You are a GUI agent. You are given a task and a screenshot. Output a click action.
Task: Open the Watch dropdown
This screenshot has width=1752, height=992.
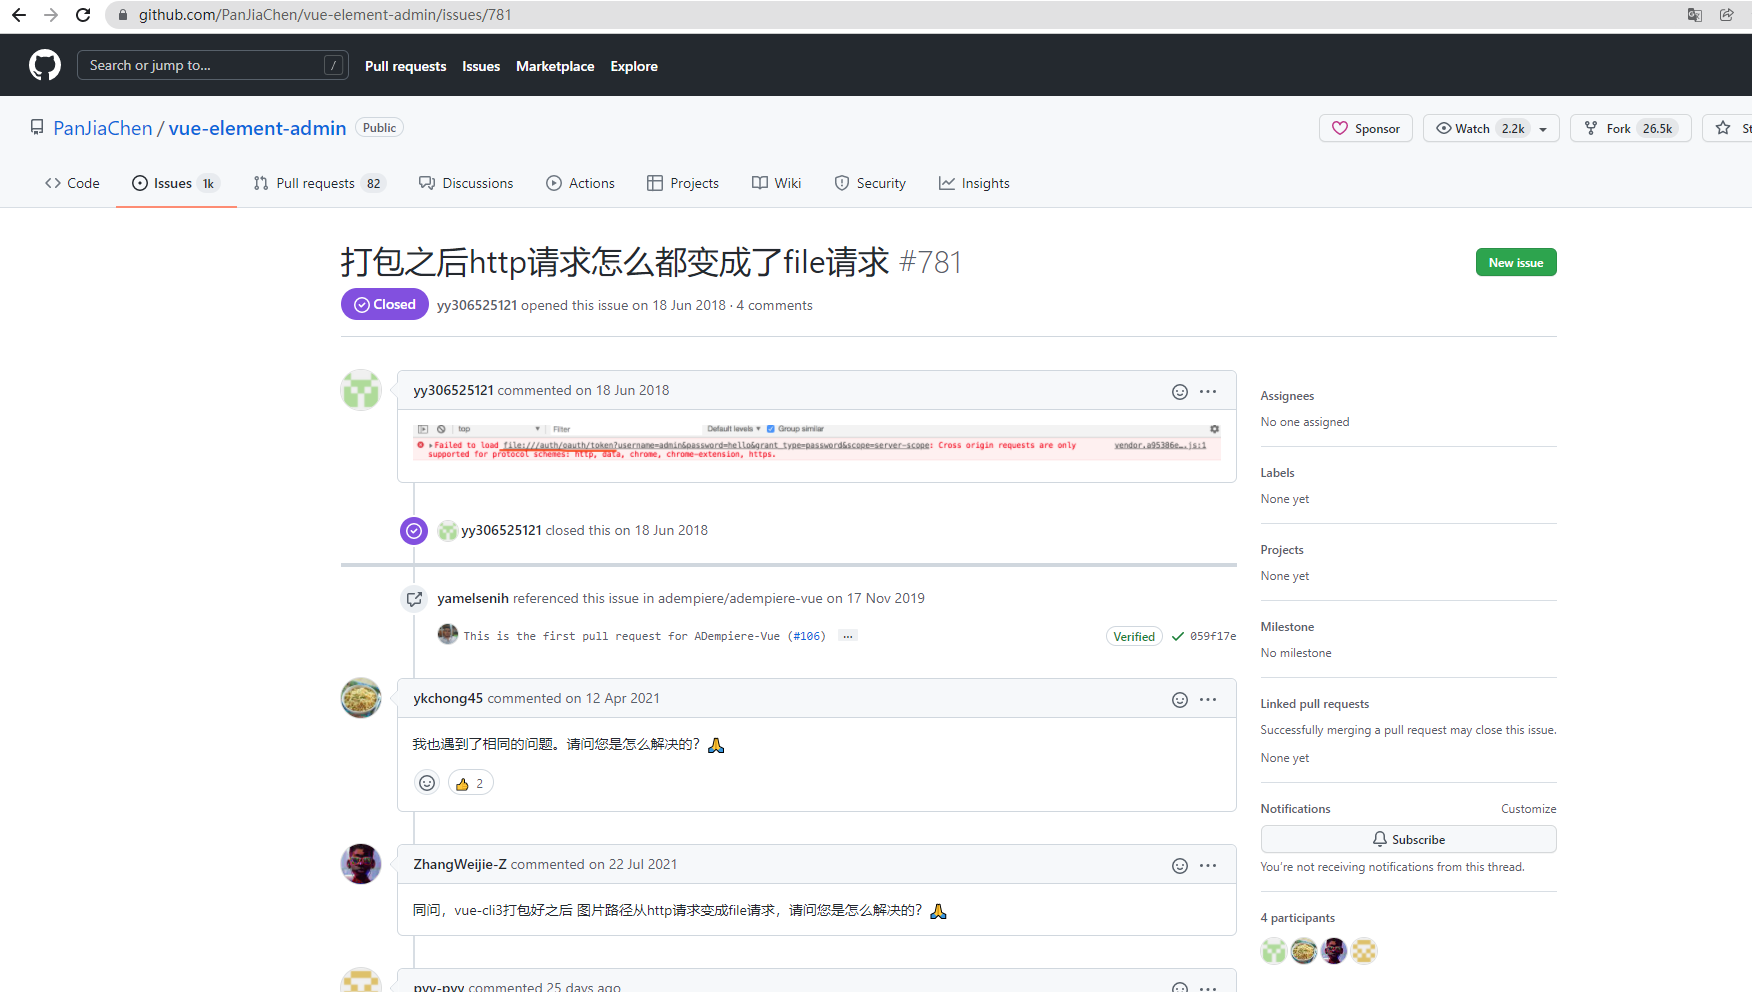click(x=1491, y=128)
